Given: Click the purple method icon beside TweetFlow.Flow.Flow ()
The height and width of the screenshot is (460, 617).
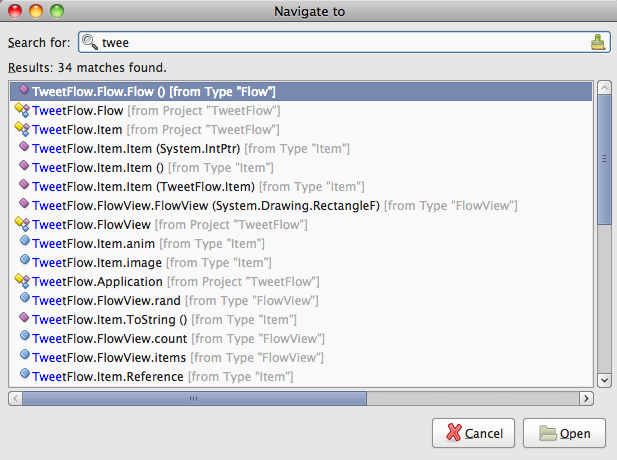Looking at the screenshot, I should click(23, 91).
